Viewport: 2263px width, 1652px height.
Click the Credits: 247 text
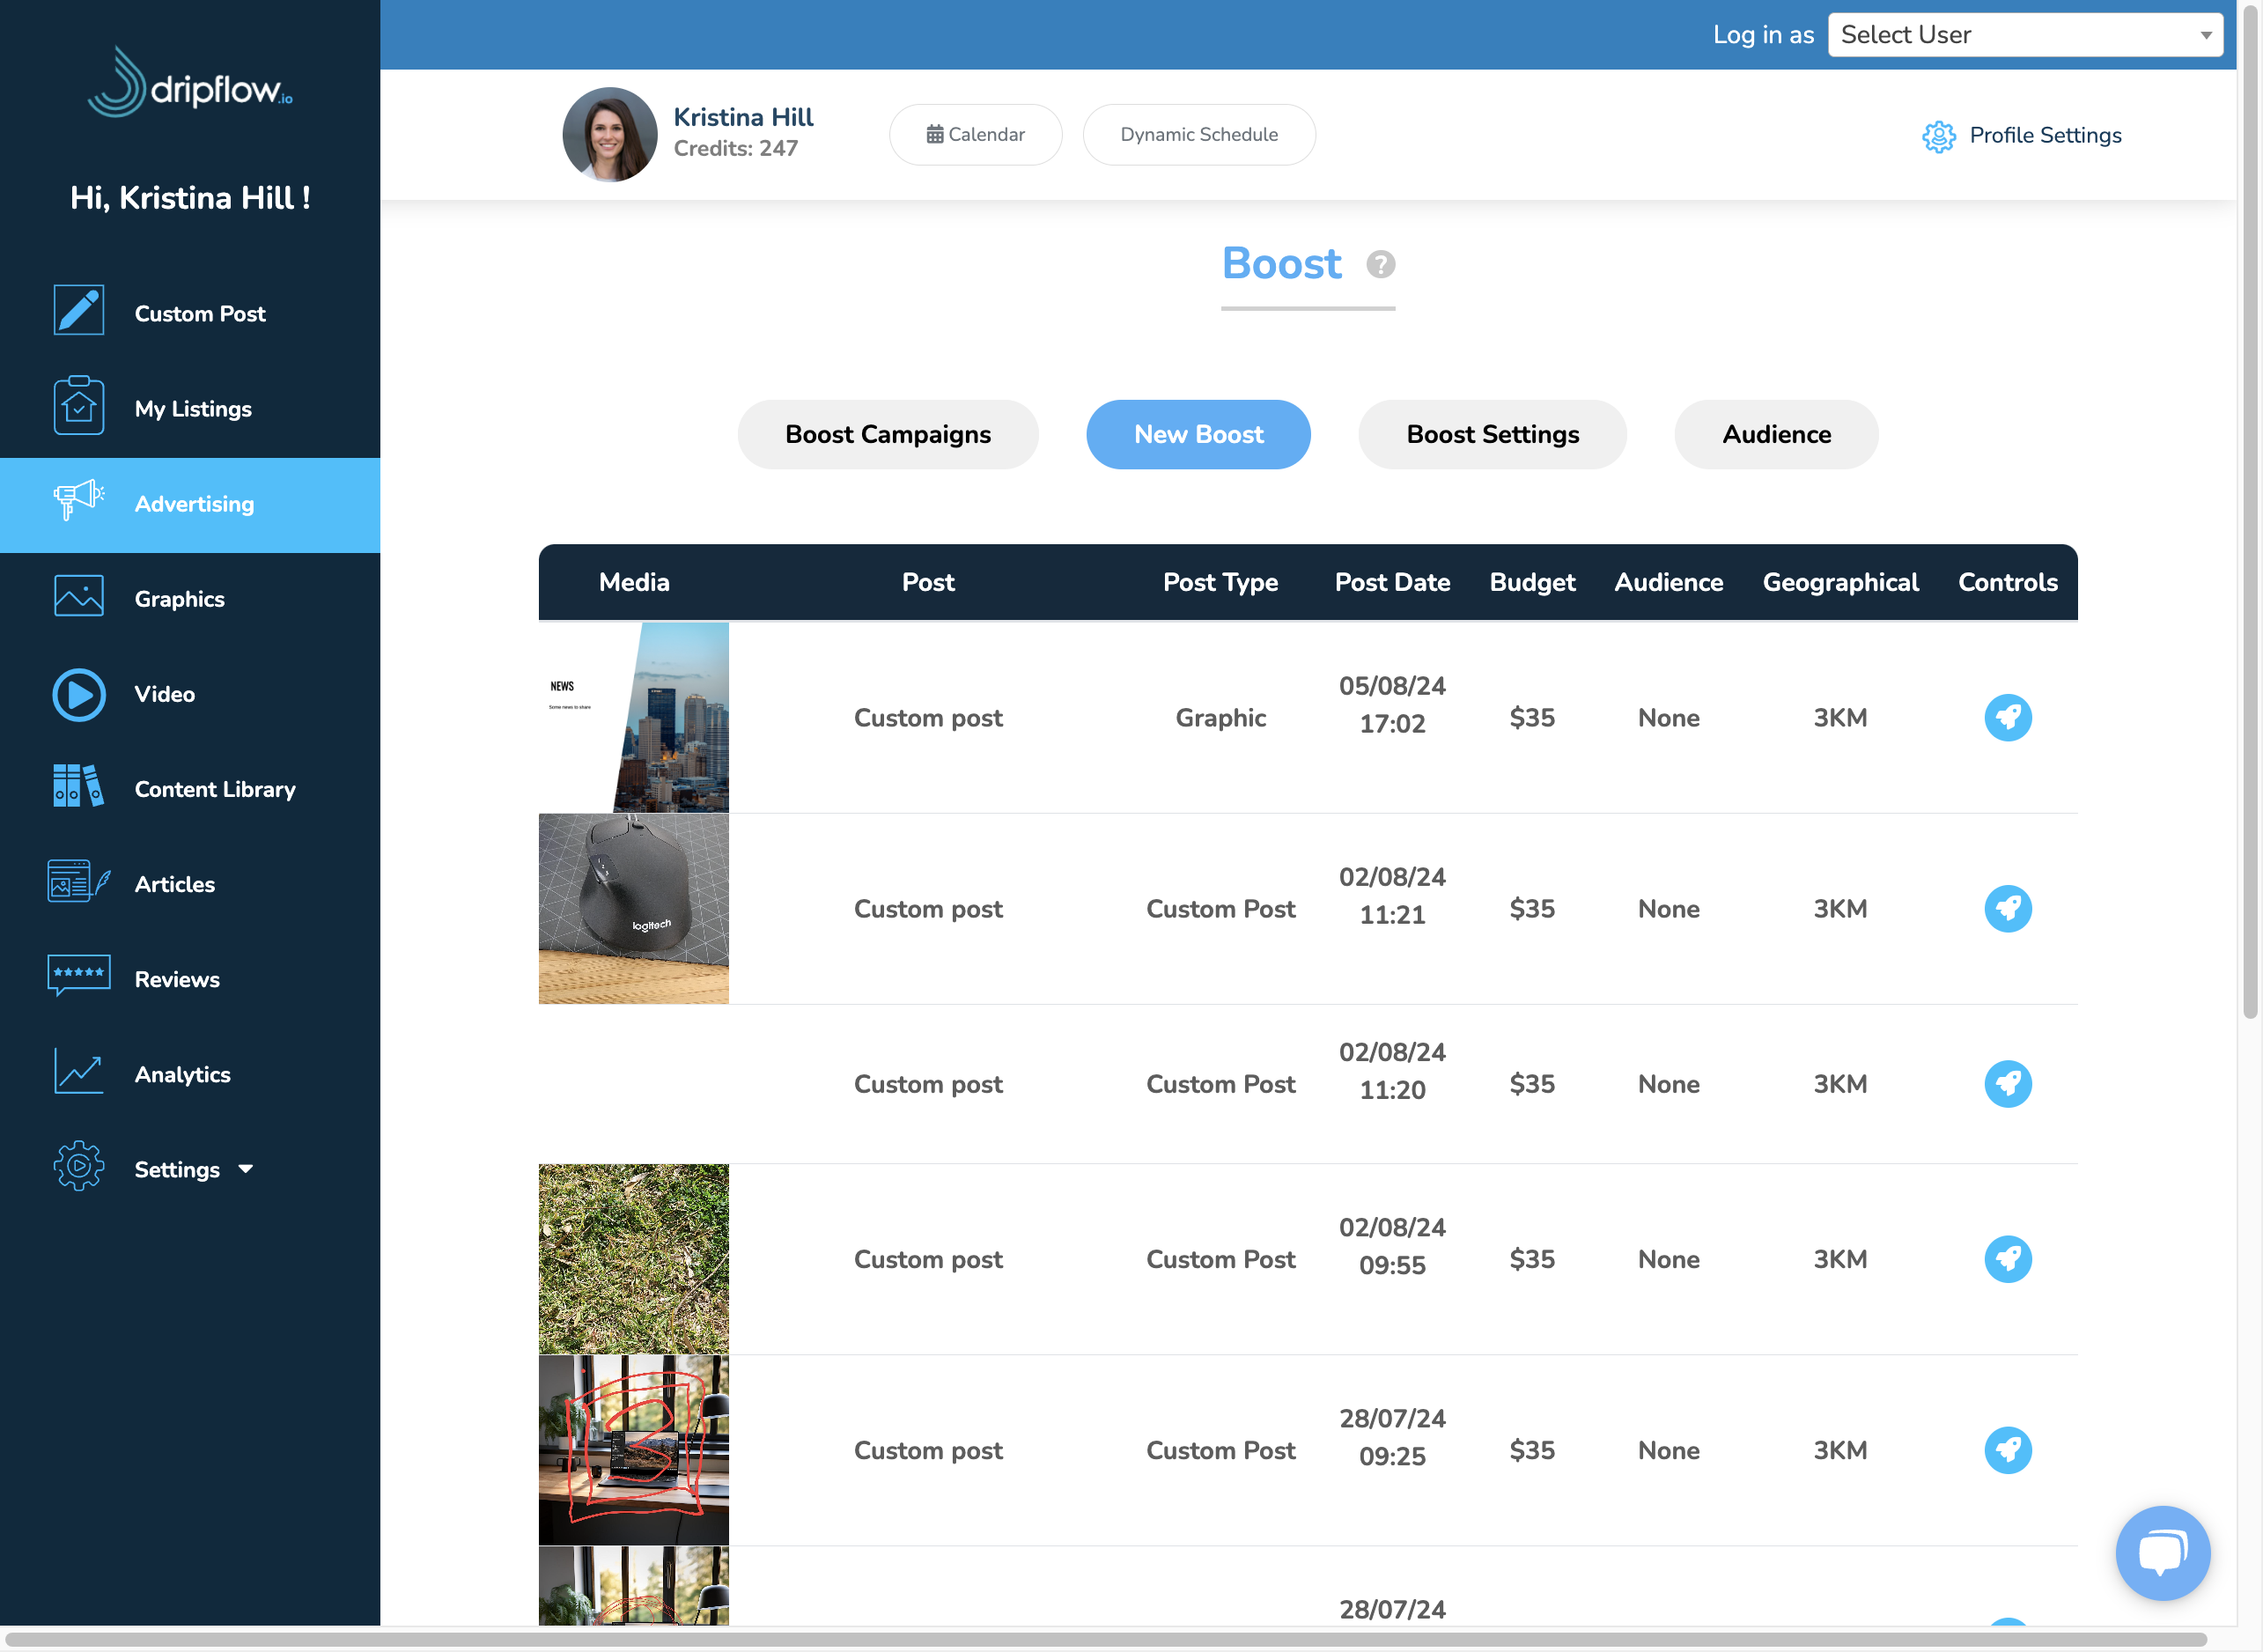[x=735, y=149]
